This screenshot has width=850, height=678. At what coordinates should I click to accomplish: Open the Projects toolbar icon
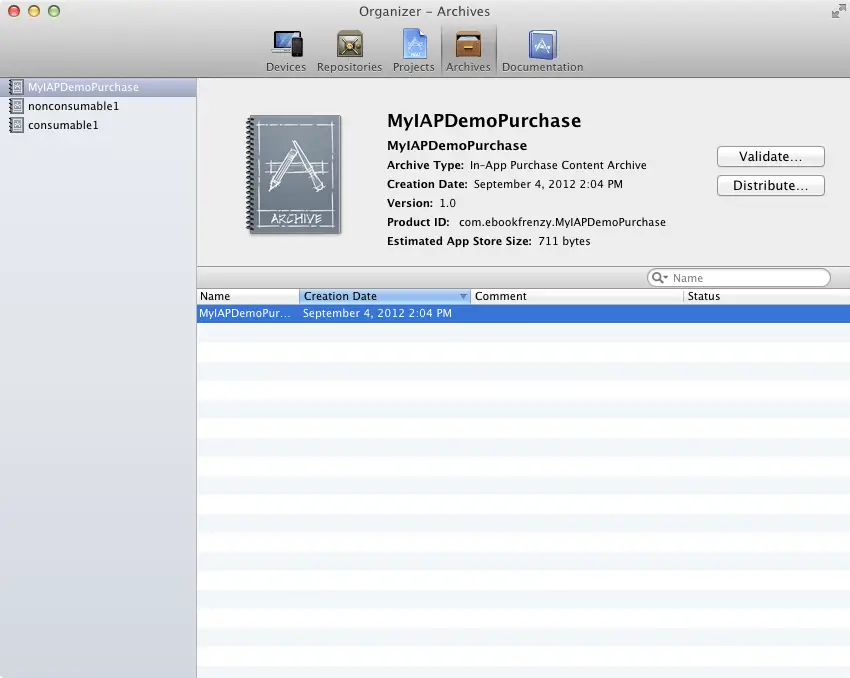(x=413, y=50)
